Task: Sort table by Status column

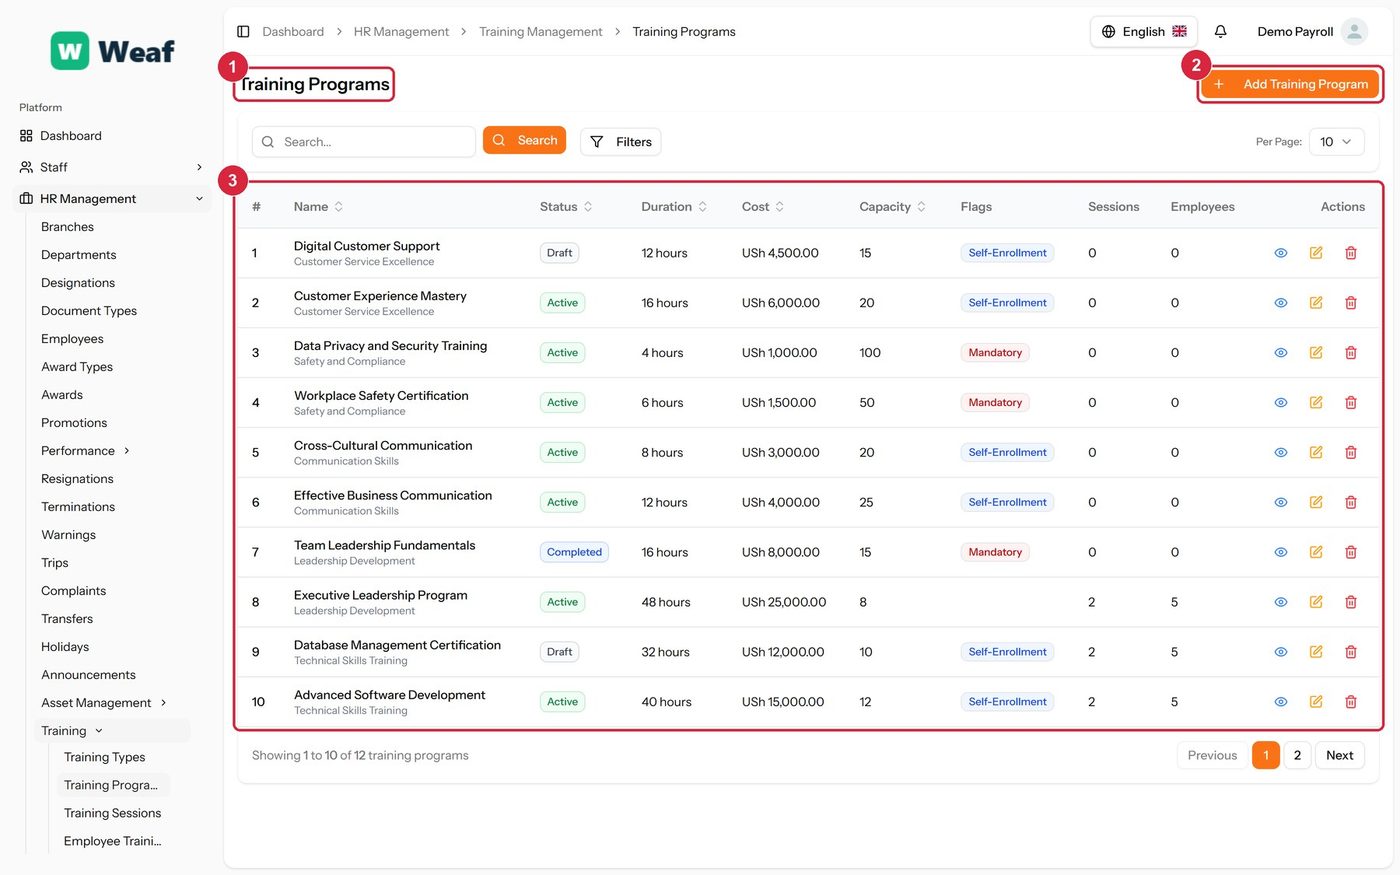Action: click(x=566, y=207)
